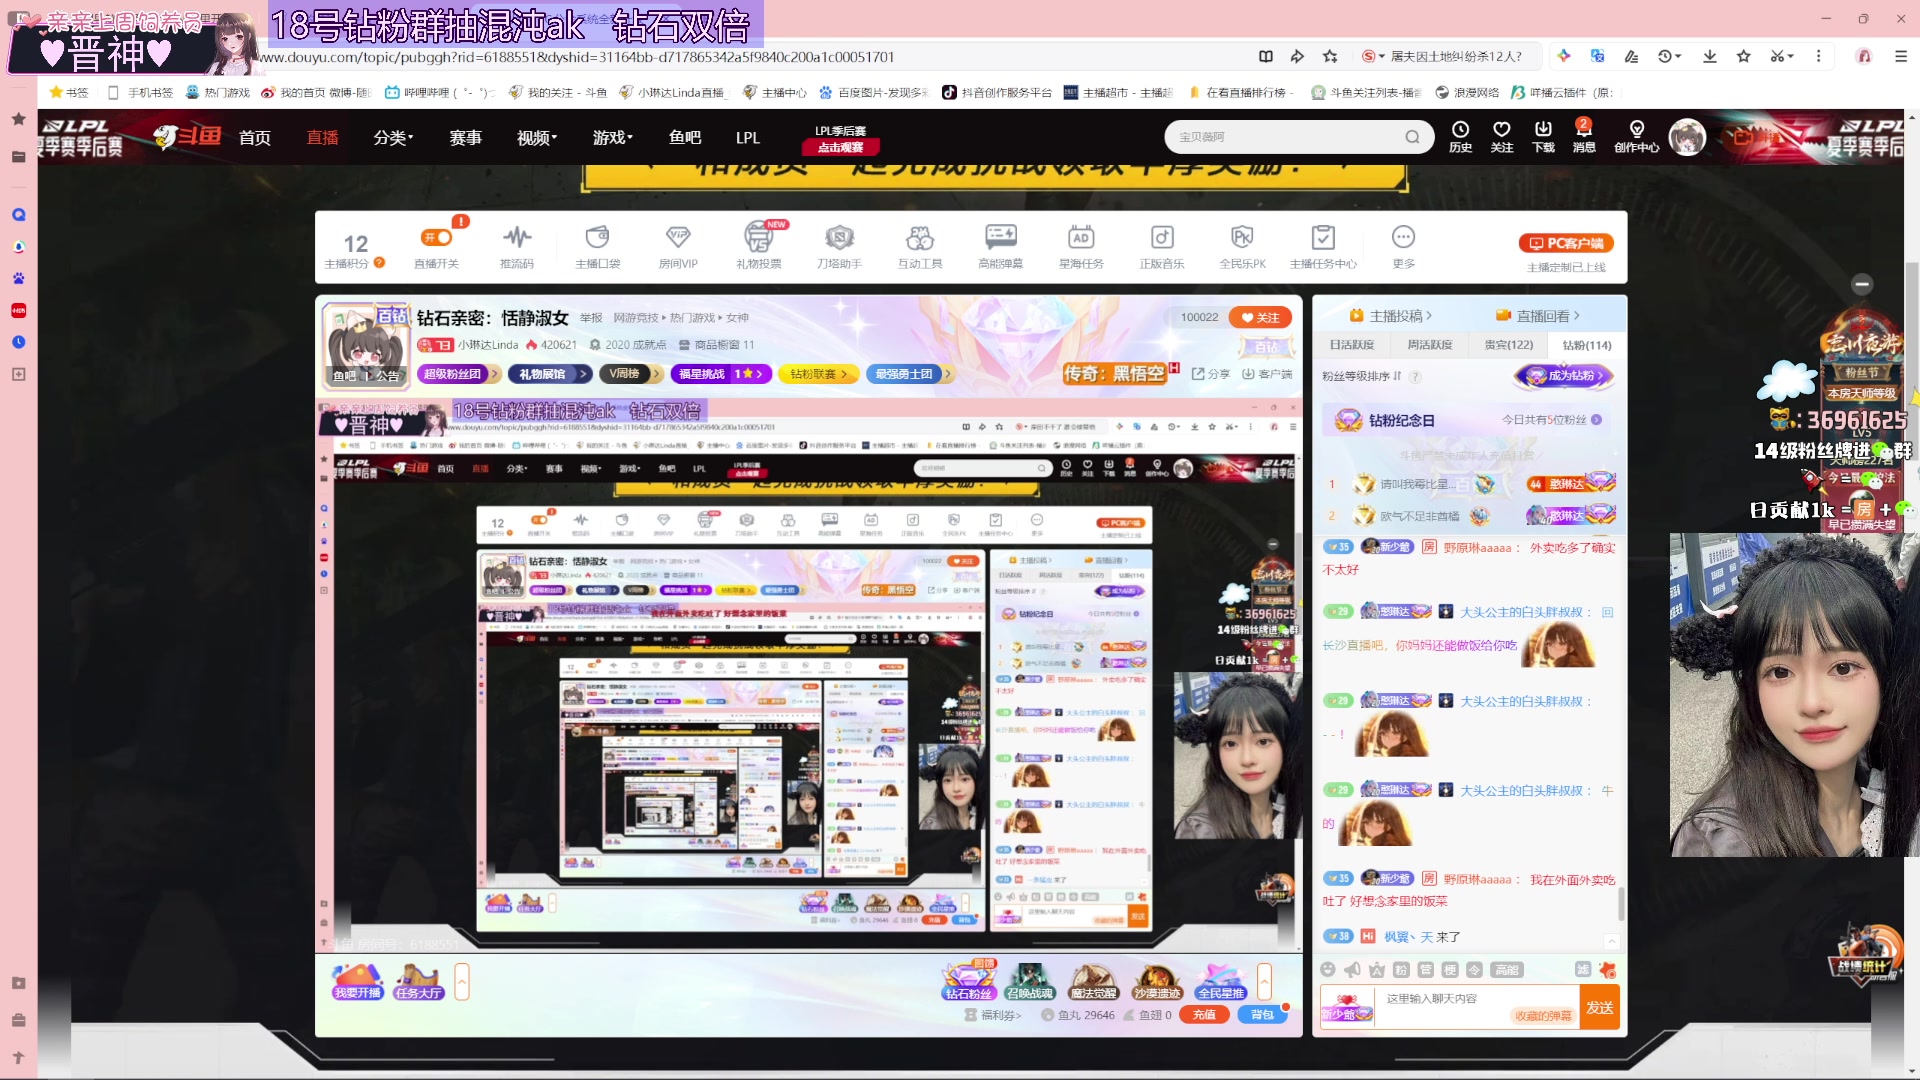This screenshot has width=1920, height=1080.
Task: Open the browser scissors screenshot dropdown
Action: click(1782, 56)
